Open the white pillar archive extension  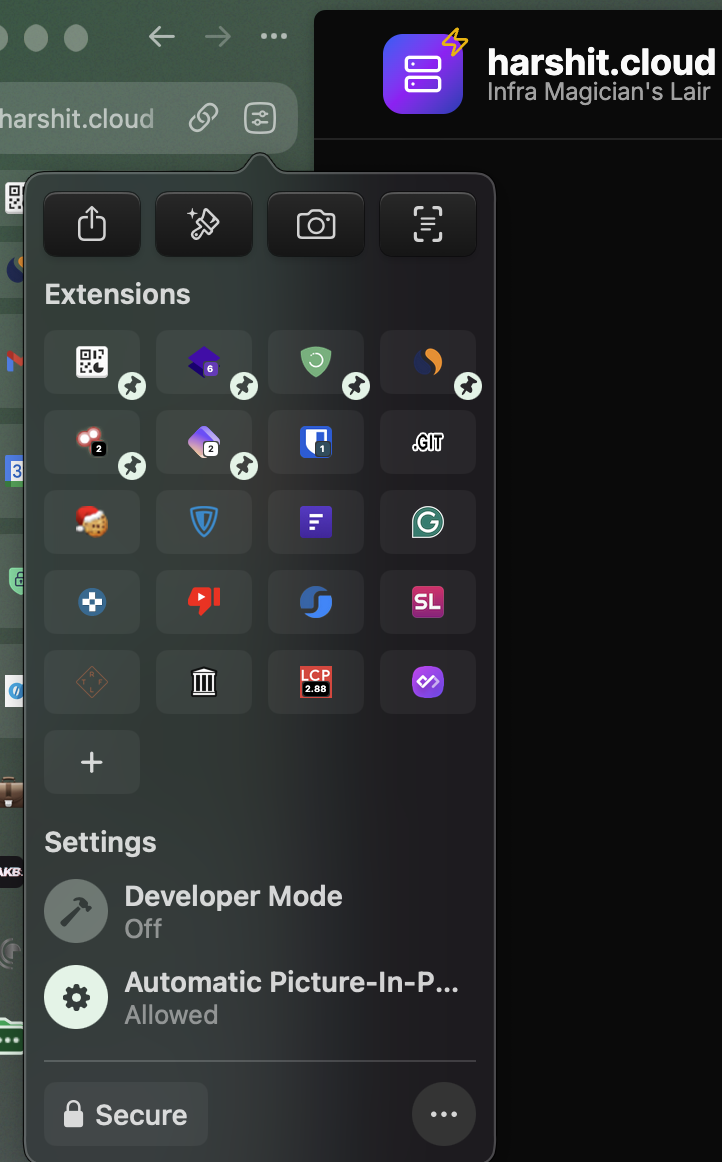tap(204, 682)
